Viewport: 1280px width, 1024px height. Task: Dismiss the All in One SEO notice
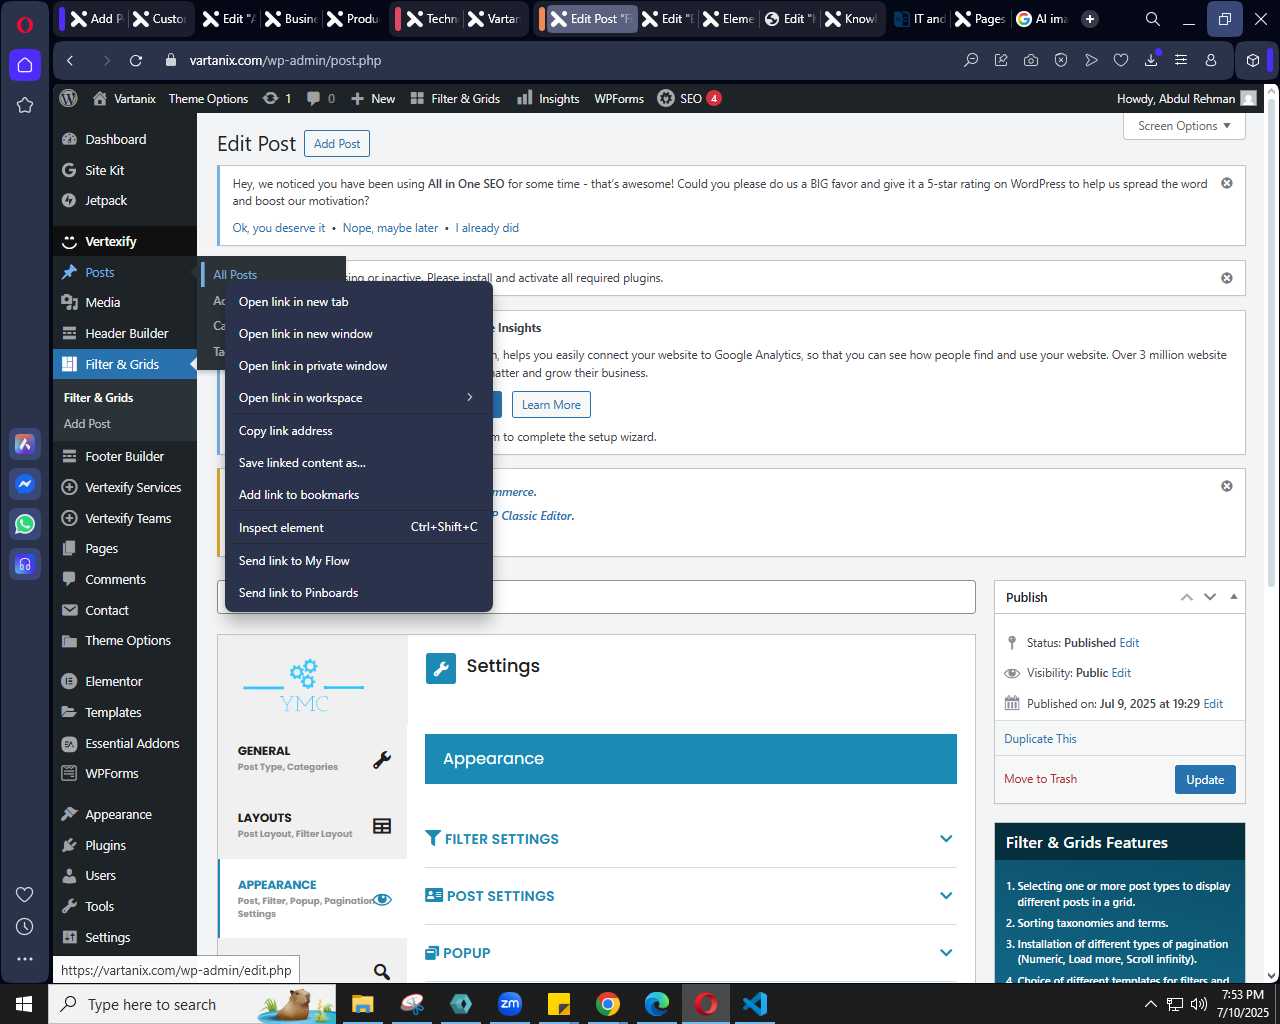[1227, 184]
